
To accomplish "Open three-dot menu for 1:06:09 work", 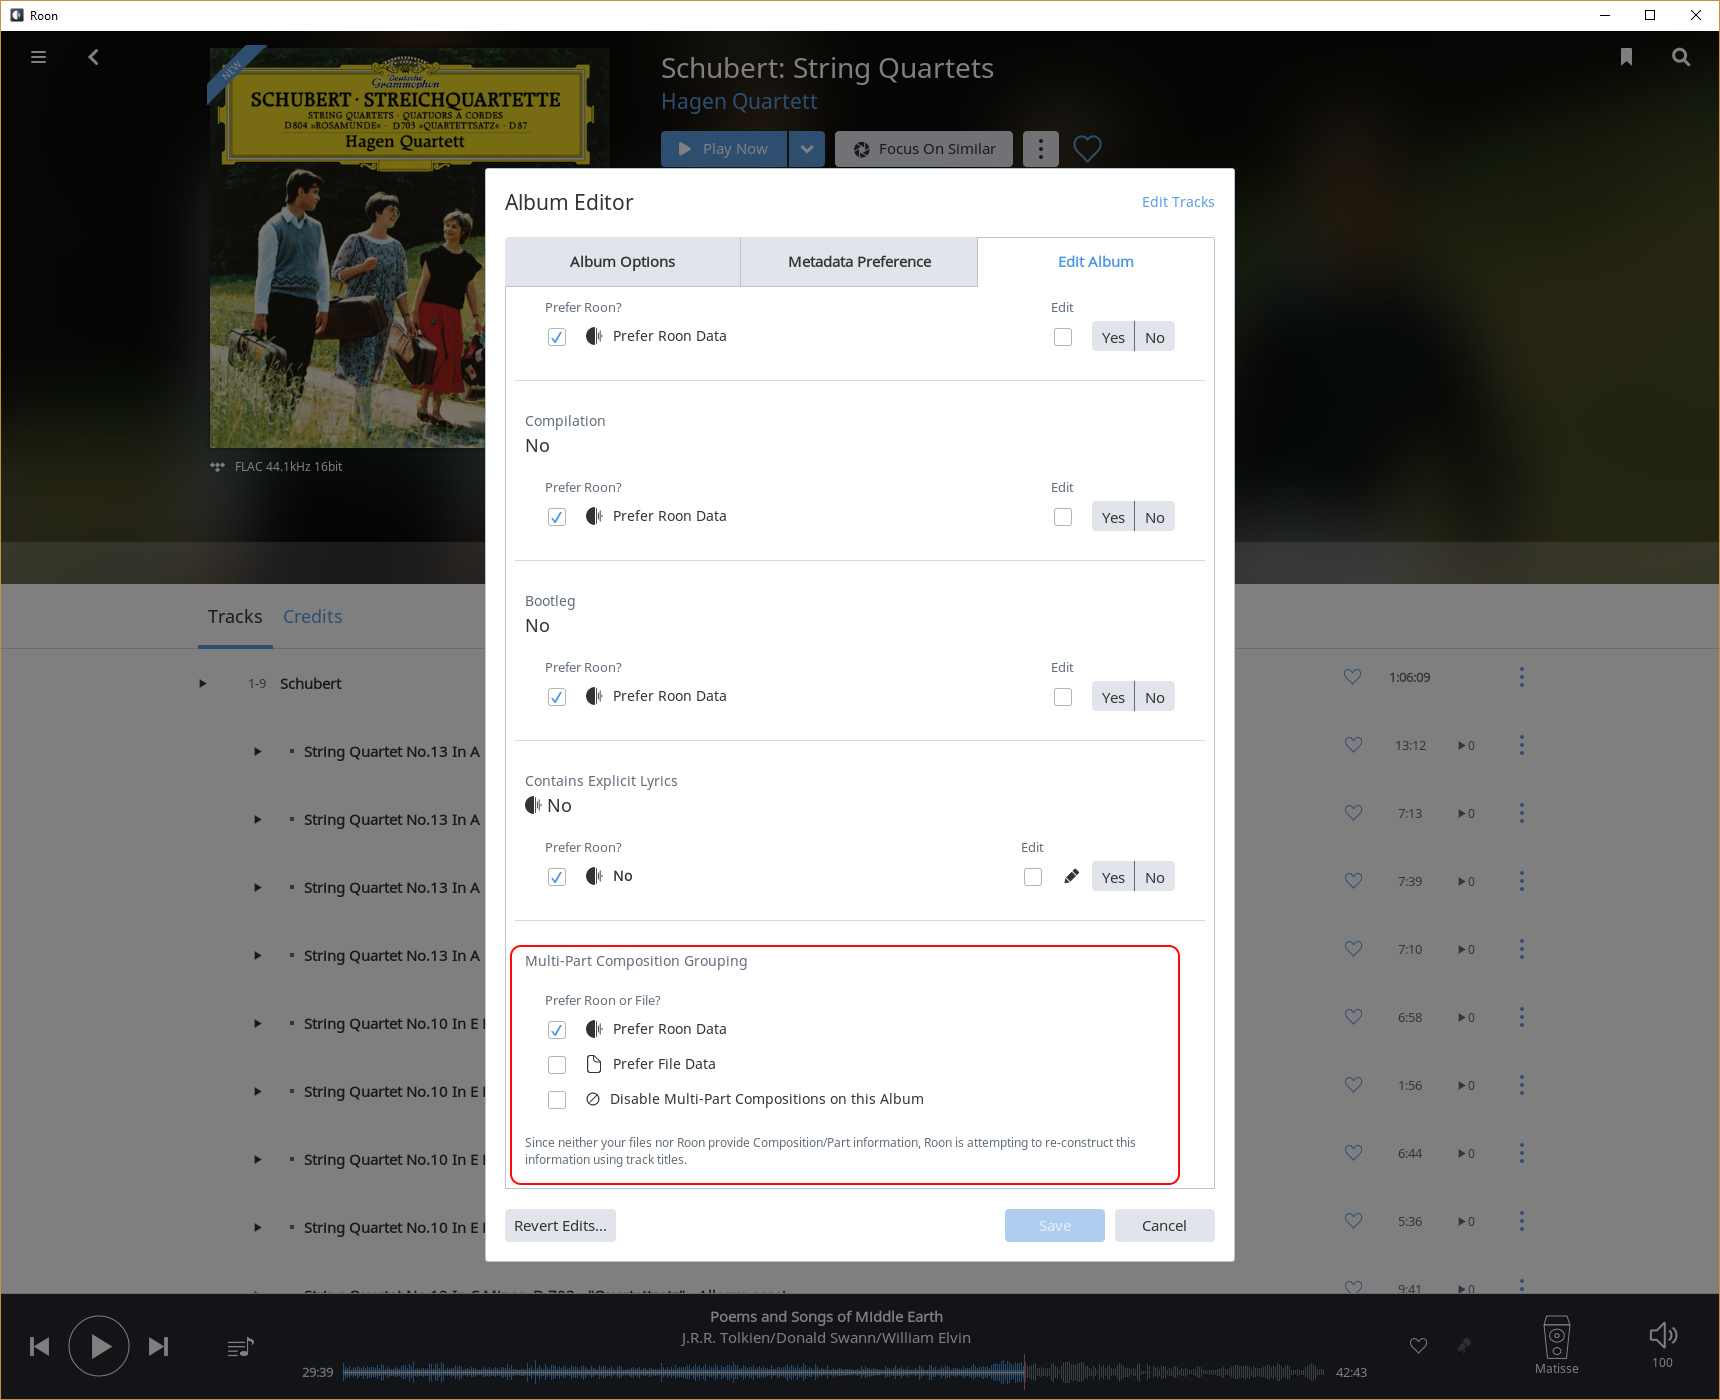I will click(1522, 677).
